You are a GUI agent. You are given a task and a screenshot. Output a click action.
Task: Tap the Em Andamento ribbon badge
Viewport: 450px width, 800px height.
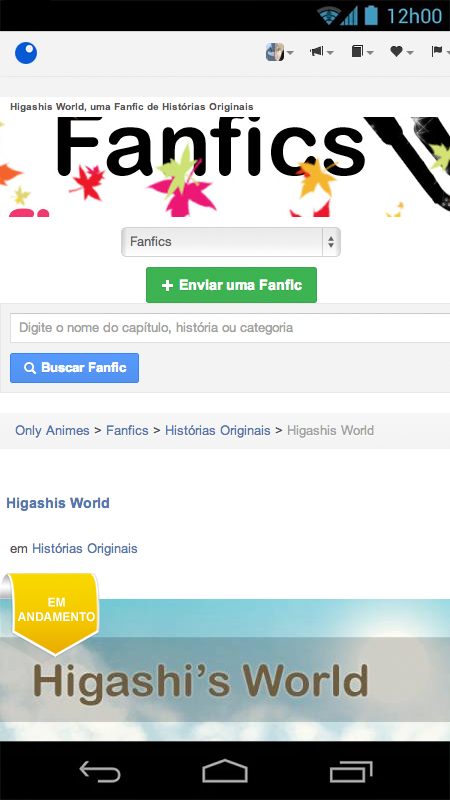pyautogui.click(x=54, y=614)
